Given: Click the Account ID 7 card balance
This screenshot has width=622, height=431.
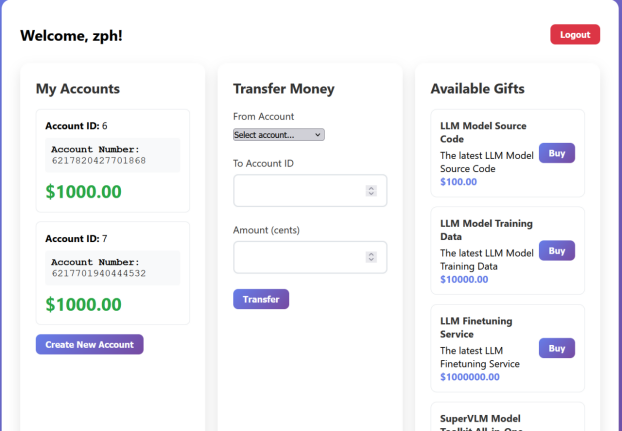Looking at the screenshot, I should click(83, 305).
